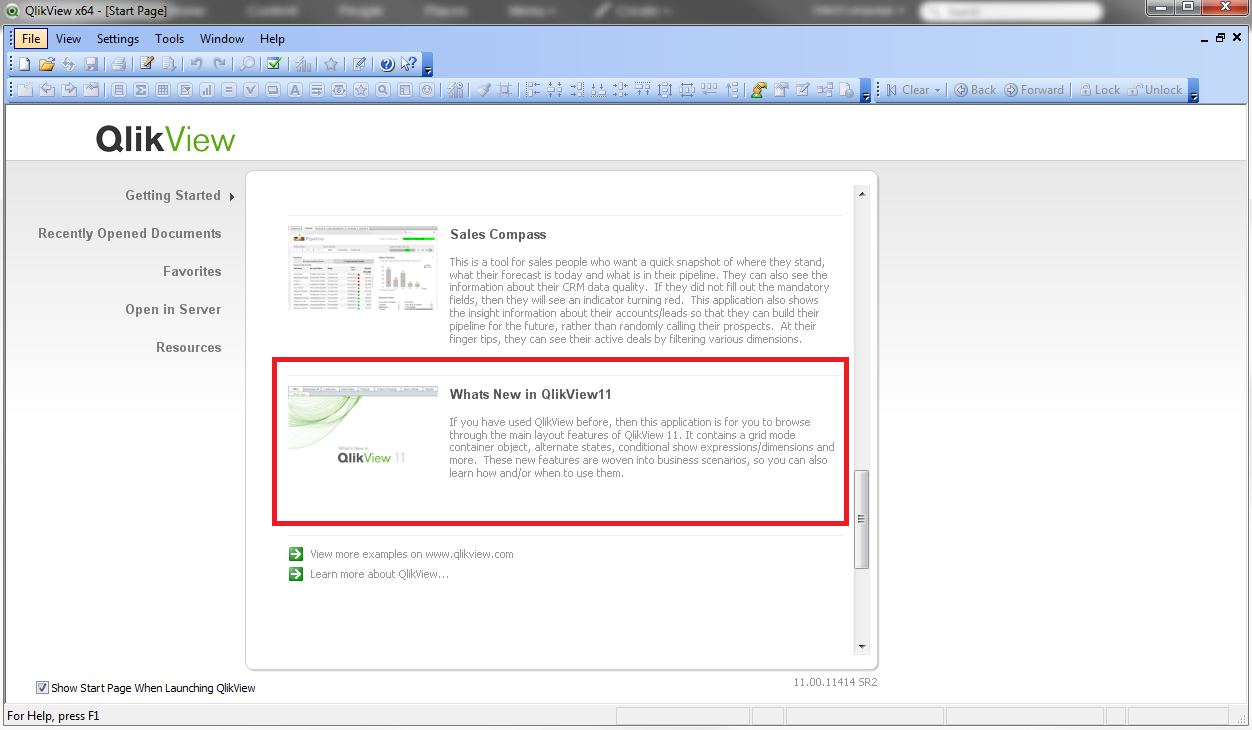Open the Help menu
Viewport: 1252px width, 730px height.
272,39
